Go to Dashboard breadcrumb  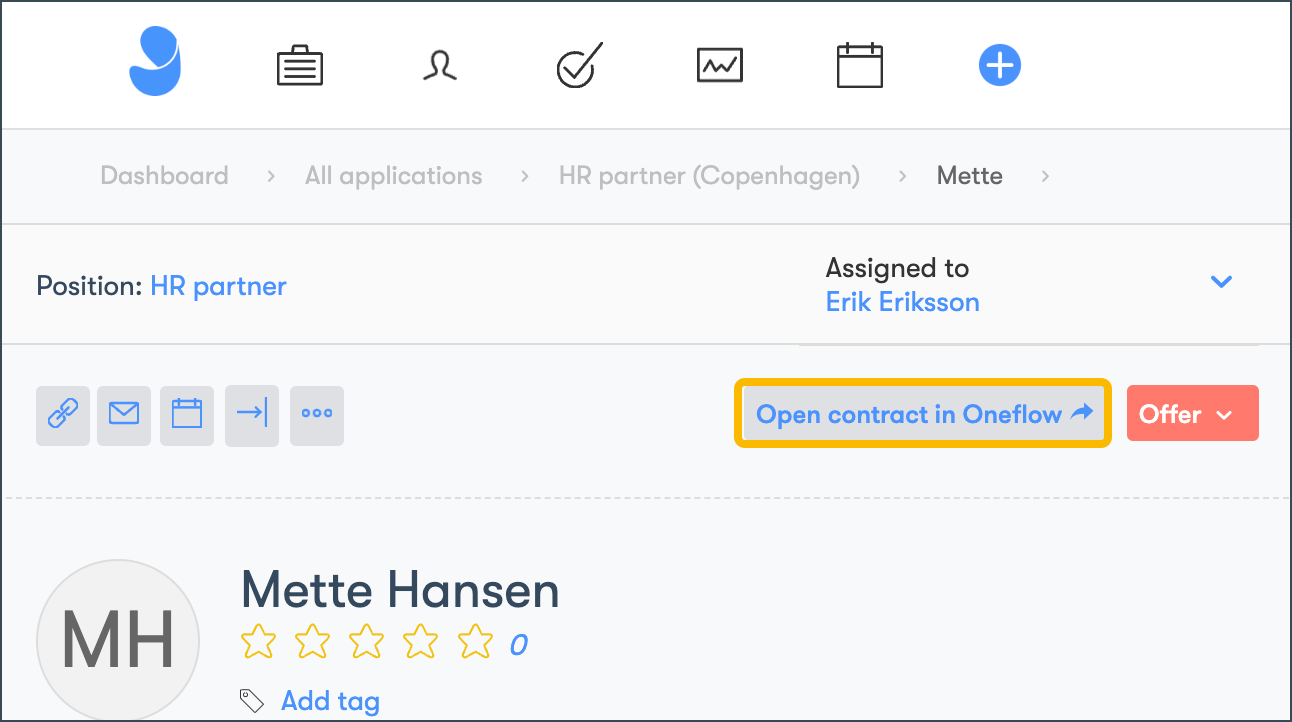click(x=164, y=176)
